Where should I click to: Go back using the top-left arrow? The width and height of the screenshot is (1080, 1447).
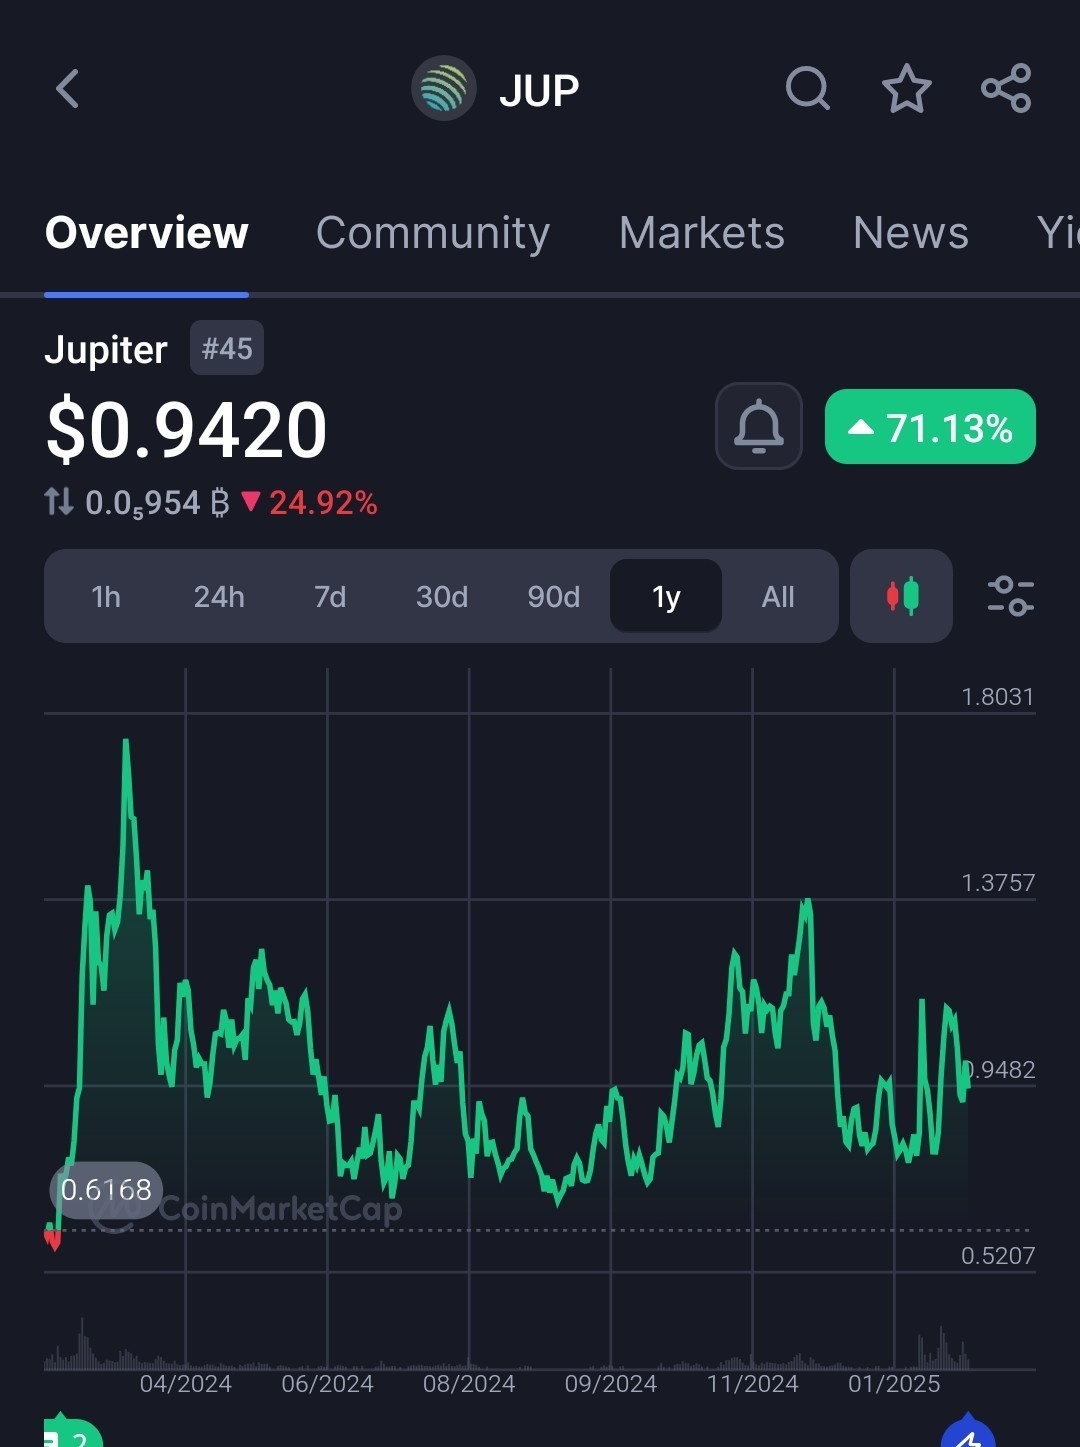68,89
